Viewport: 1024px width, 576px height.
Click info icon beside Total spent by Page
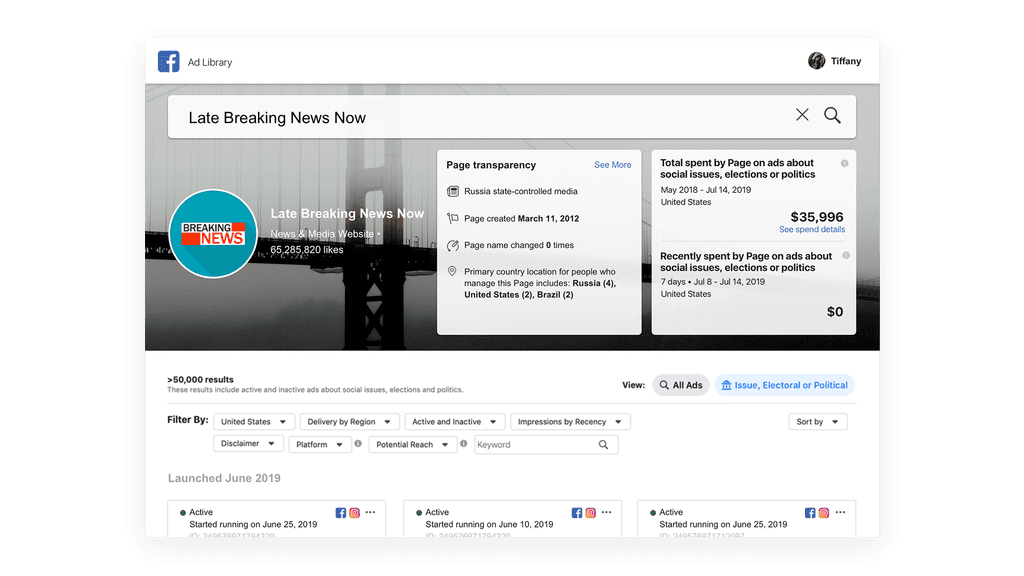click(845, 163)
